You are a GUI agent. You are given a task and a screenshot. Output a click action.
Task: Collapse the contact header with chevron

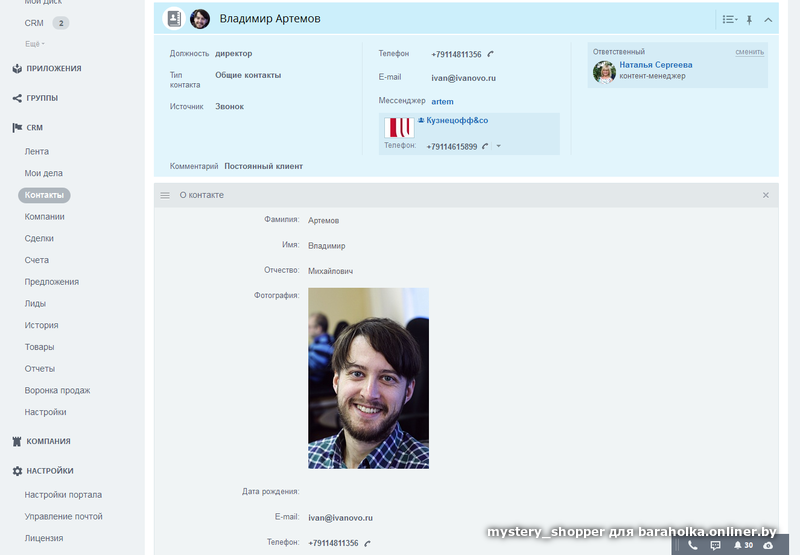(768, 20)
